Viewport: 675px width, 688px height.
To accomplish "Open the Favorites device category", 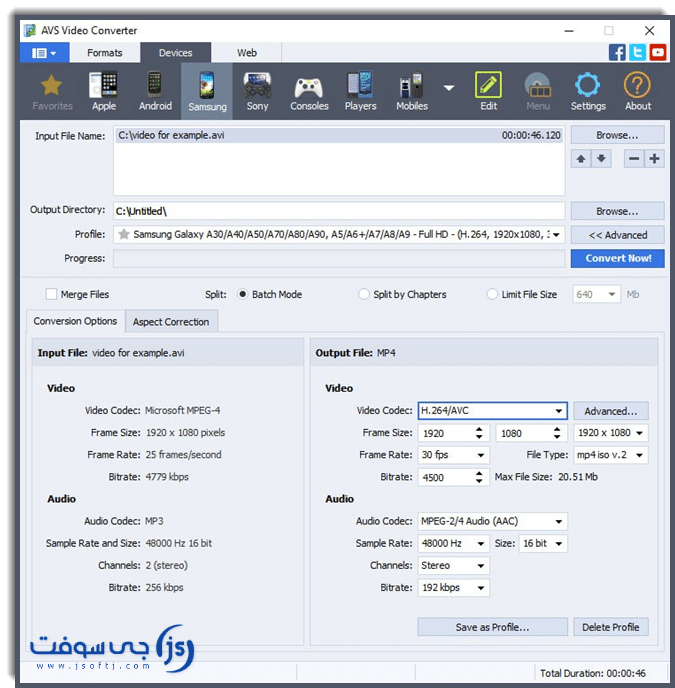I will point(52,92).
